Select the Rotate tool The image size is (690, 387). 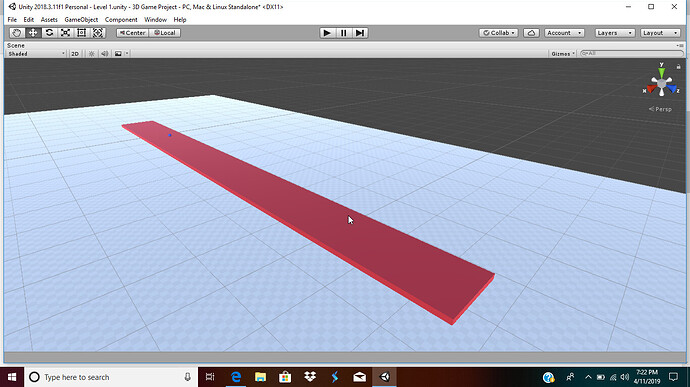point(49,33)
